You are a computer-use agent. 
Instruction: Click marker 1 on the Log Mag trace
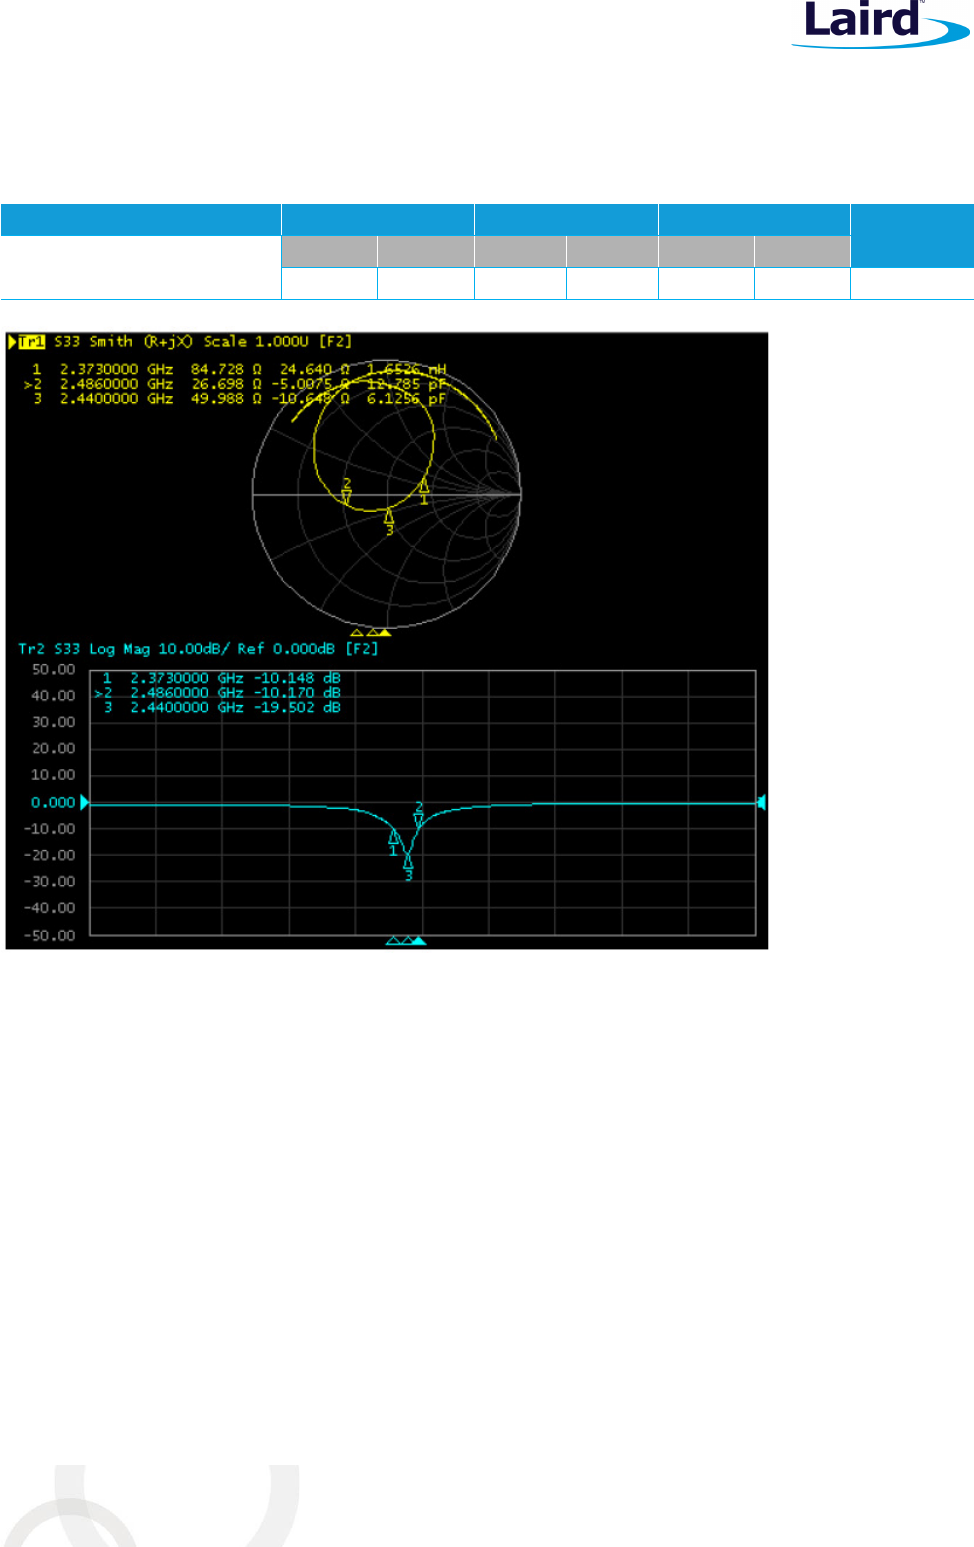click(x=394, y=841)
